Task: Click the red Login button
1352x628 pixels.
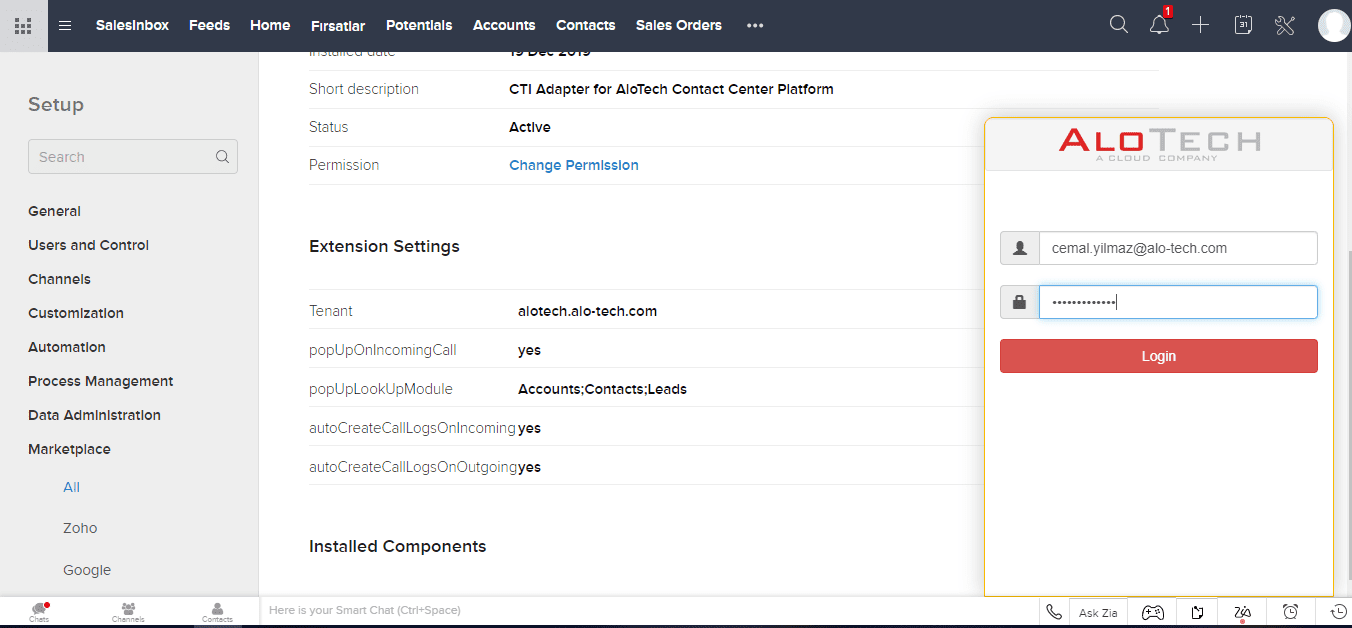Action: click(1158, 356)
